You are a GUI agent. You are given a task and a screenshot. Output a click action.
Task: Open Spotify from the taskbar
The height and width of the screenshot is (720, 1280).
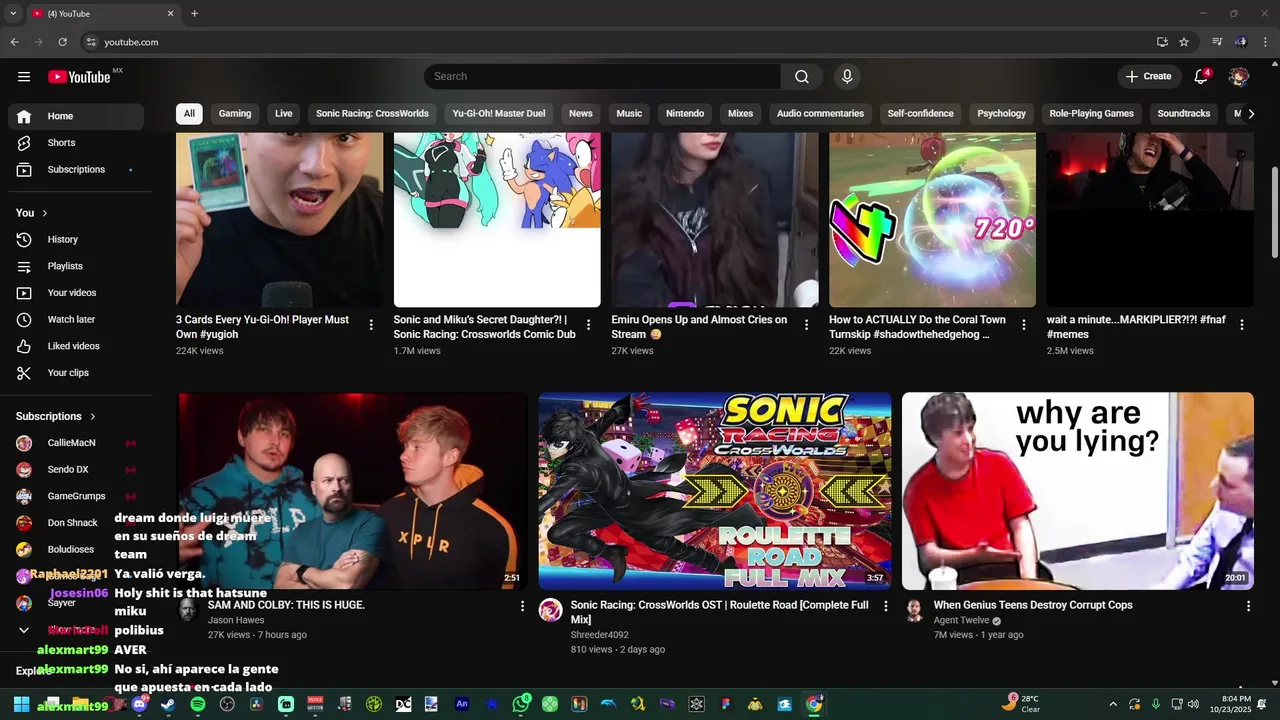click(197, 704)
